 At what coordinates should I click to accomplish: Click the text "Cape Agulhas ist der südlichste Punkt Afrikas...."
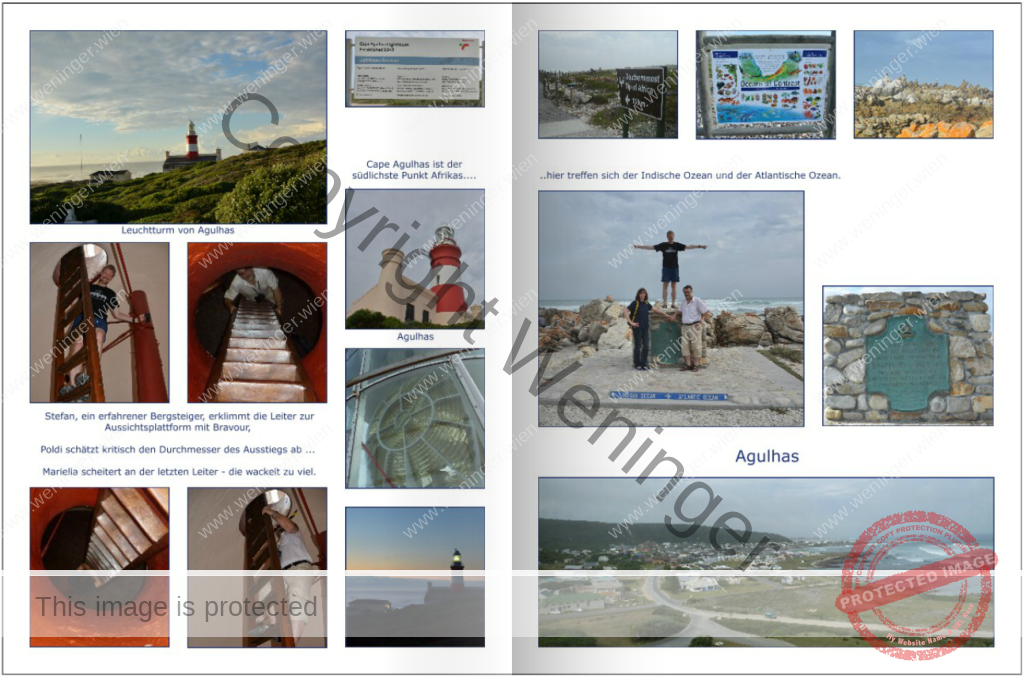[414, 170]
